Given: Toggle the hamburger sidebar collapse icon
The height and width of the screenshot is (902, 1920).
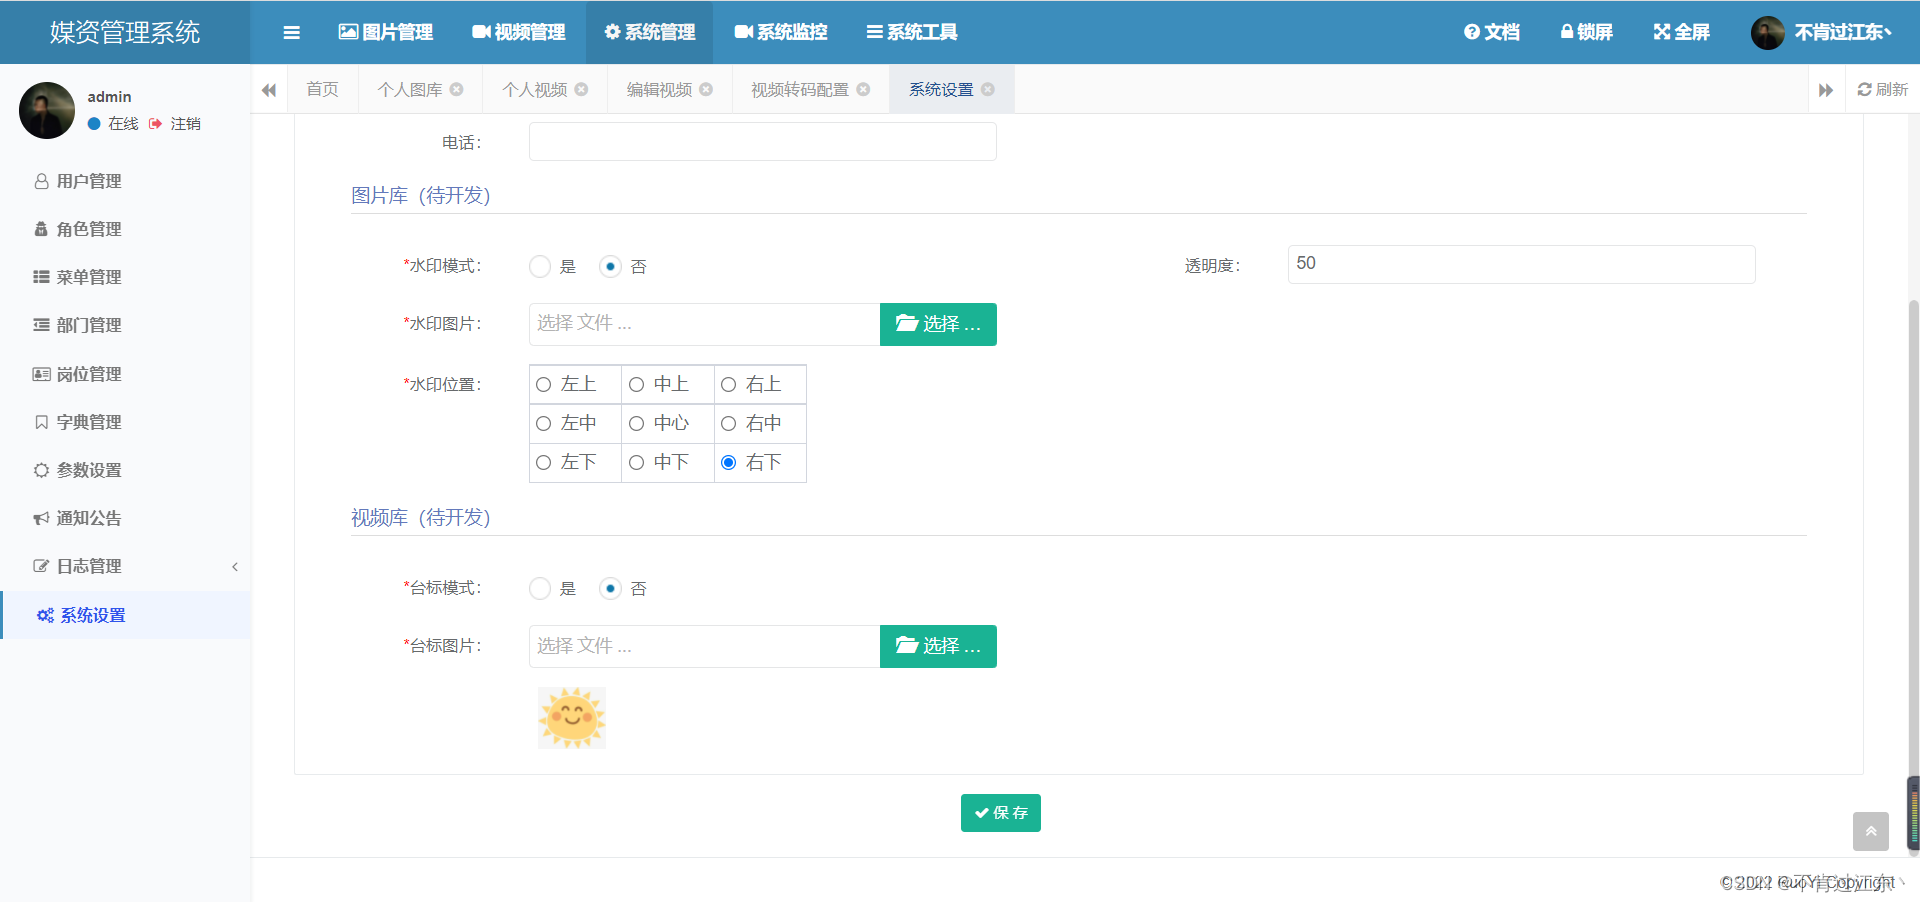Looking at the screenshot, I should tap(291, 32).
